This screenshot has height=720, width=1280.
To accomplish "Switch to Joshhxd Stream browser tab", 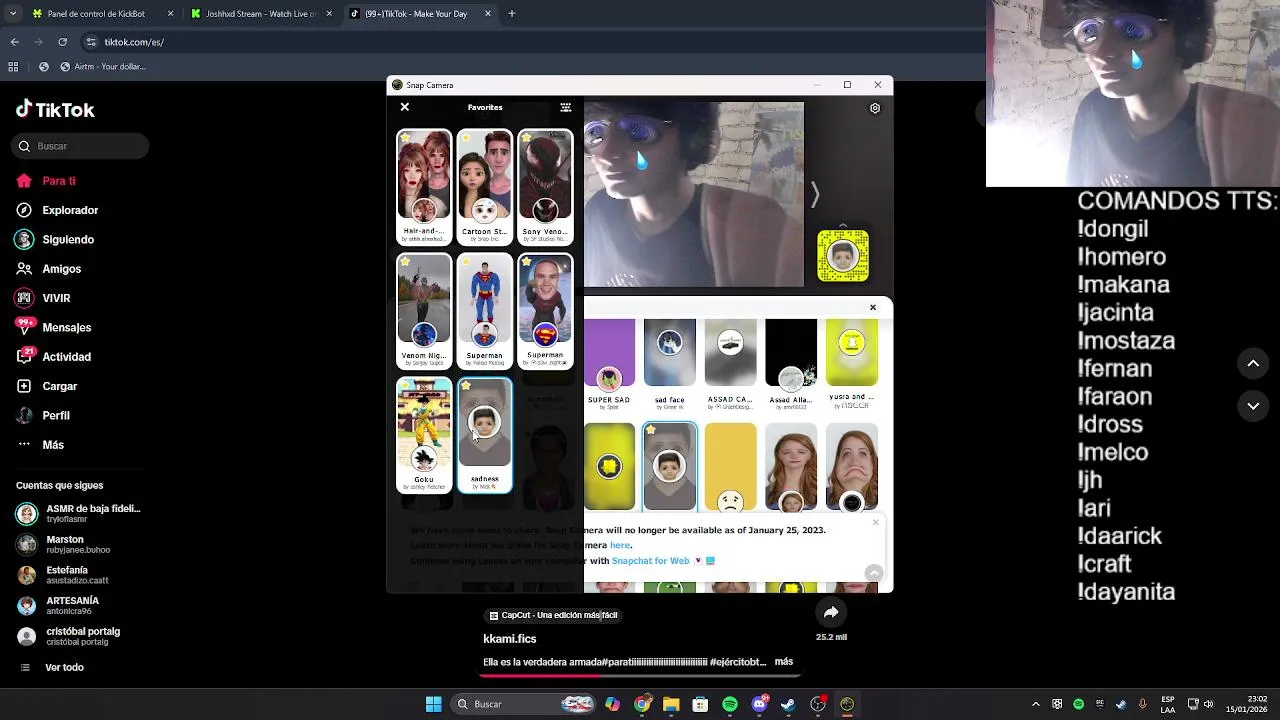I will (260, 14).
